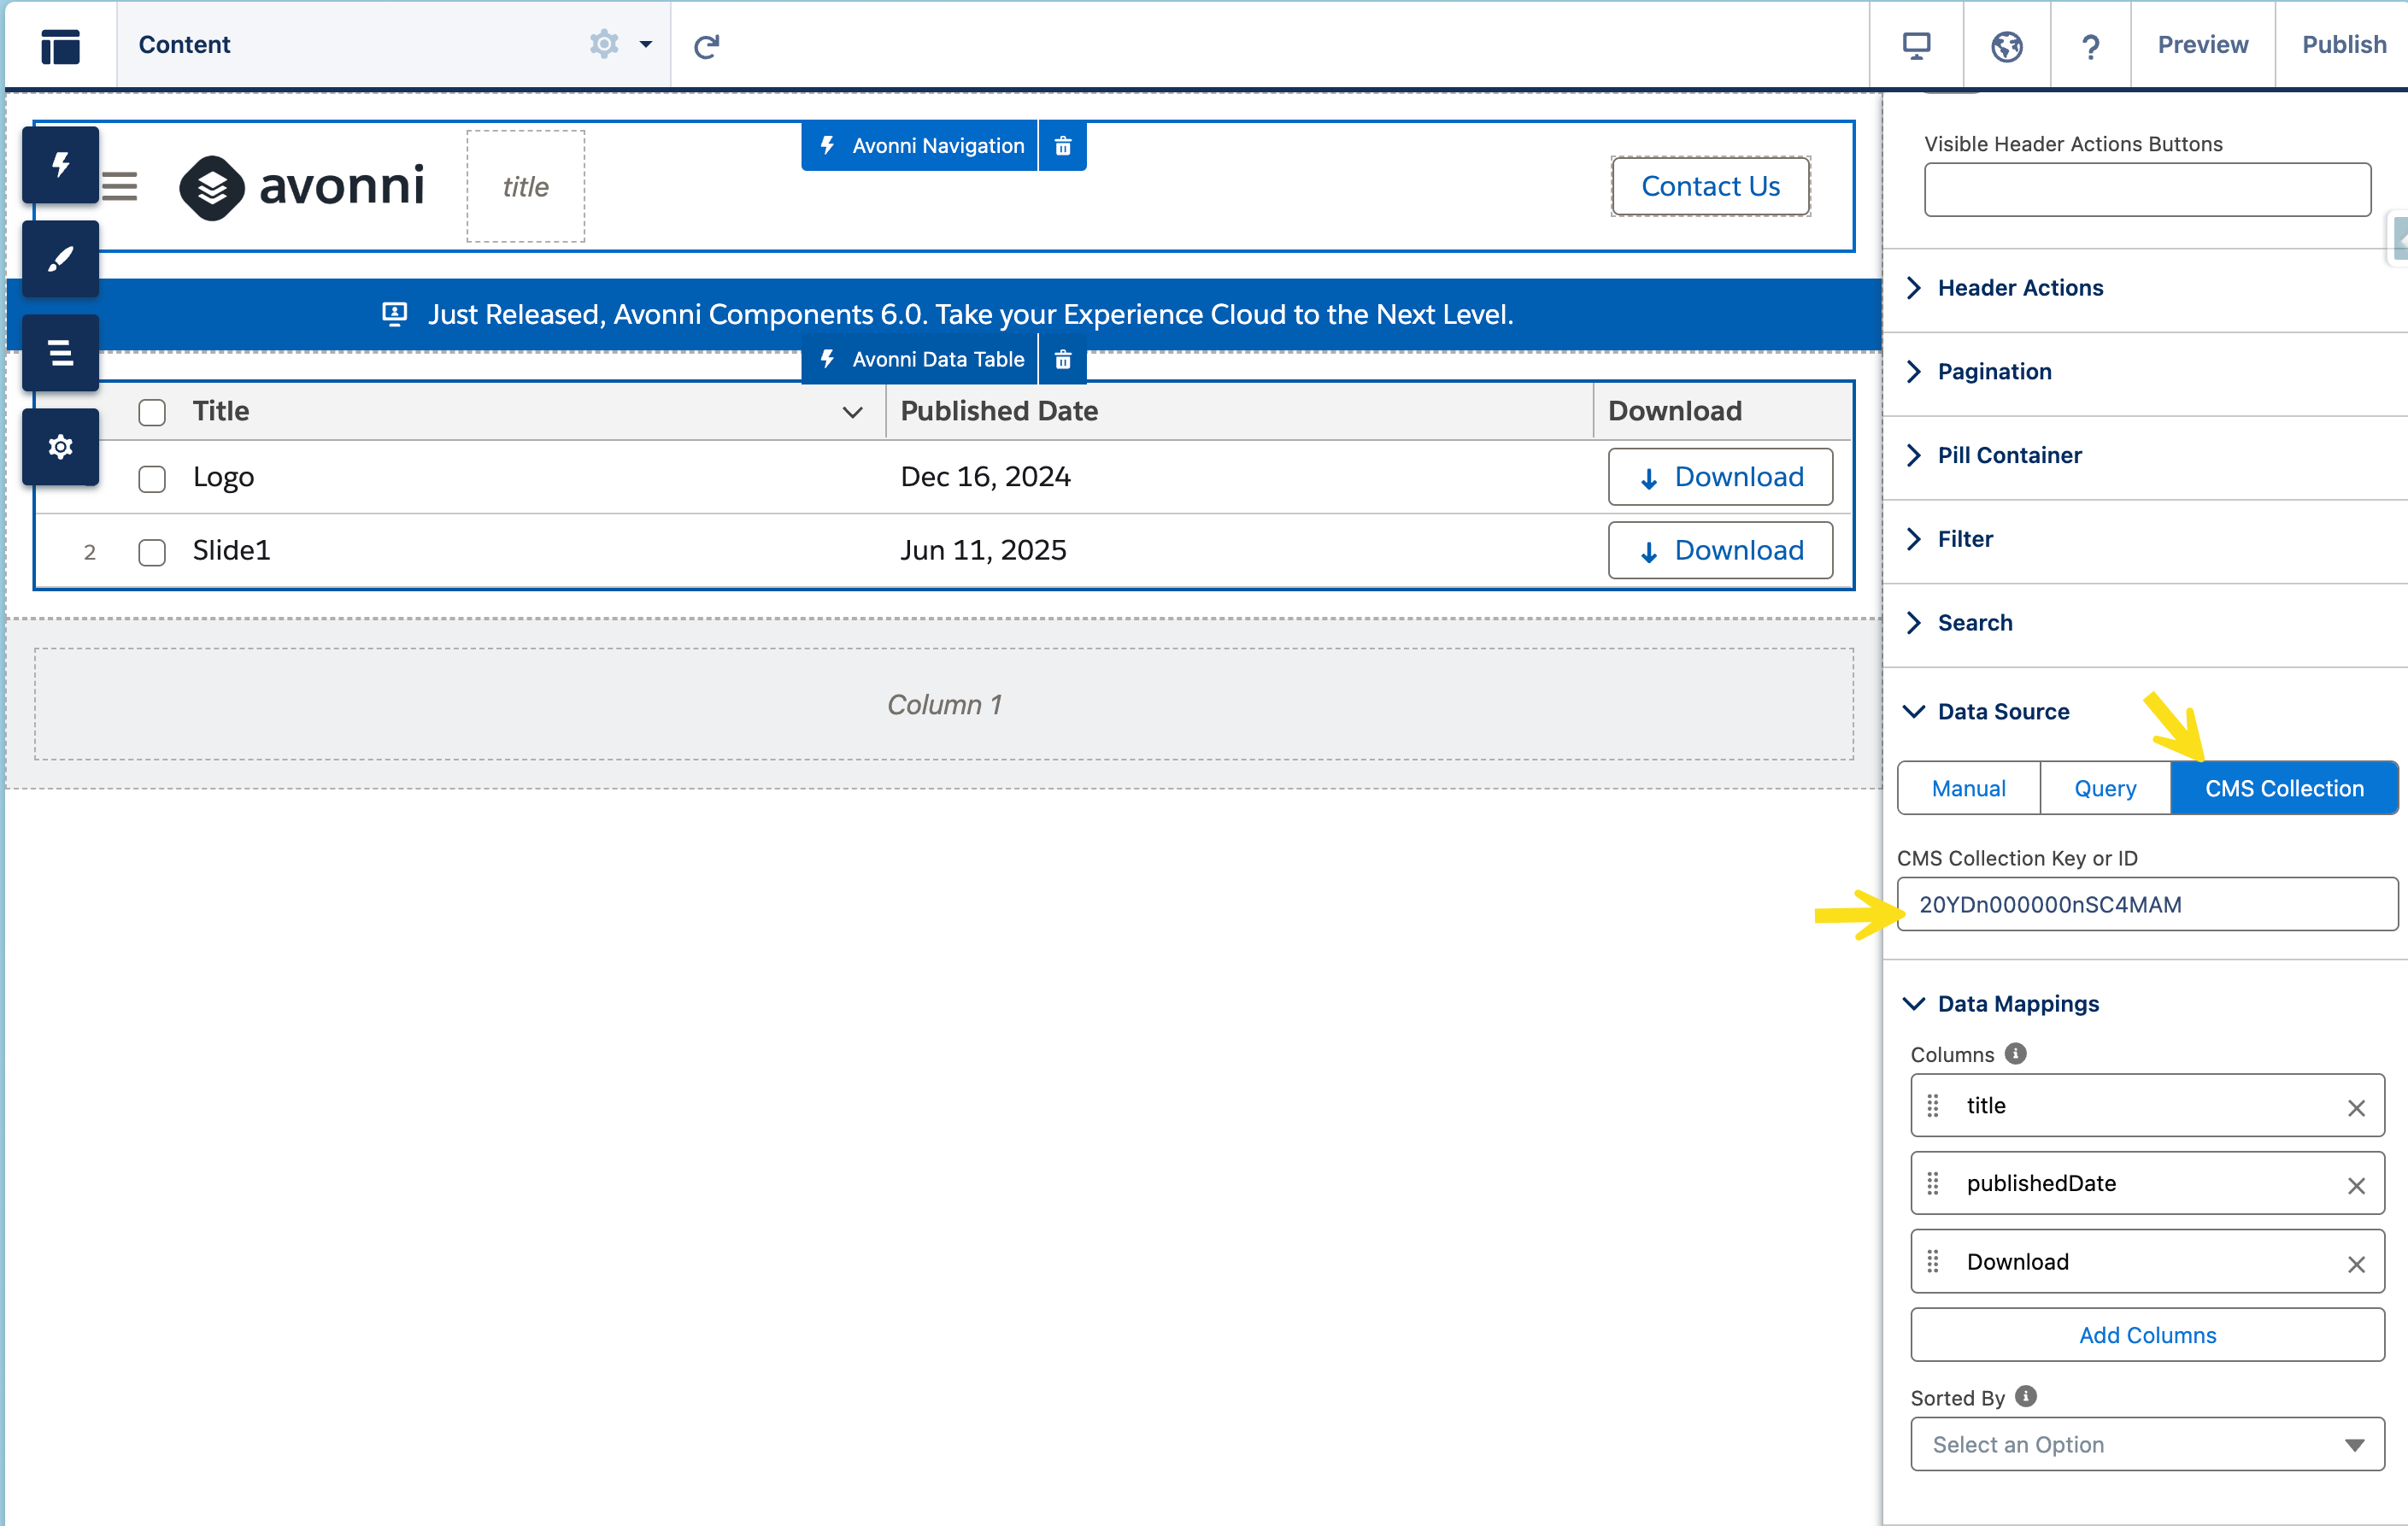Check the Slide1 row checkbox
The height and width of the screenshot is (1526, 2408).
(152, 552)
